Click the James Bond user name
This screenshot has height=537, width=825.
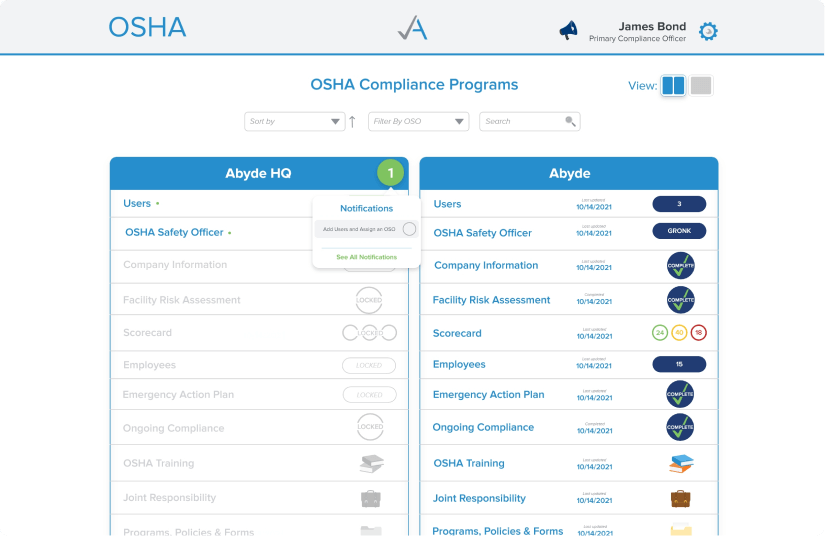(652, 26)
